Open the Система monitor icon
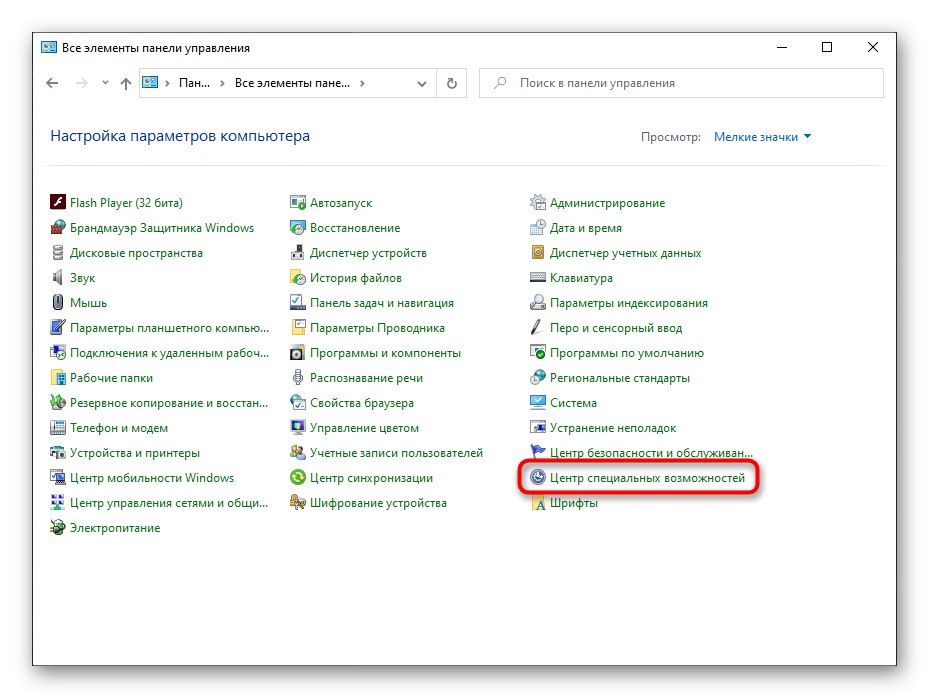This screenshot has height=698, width=929. pyautogui.click(x=537, y=402)
